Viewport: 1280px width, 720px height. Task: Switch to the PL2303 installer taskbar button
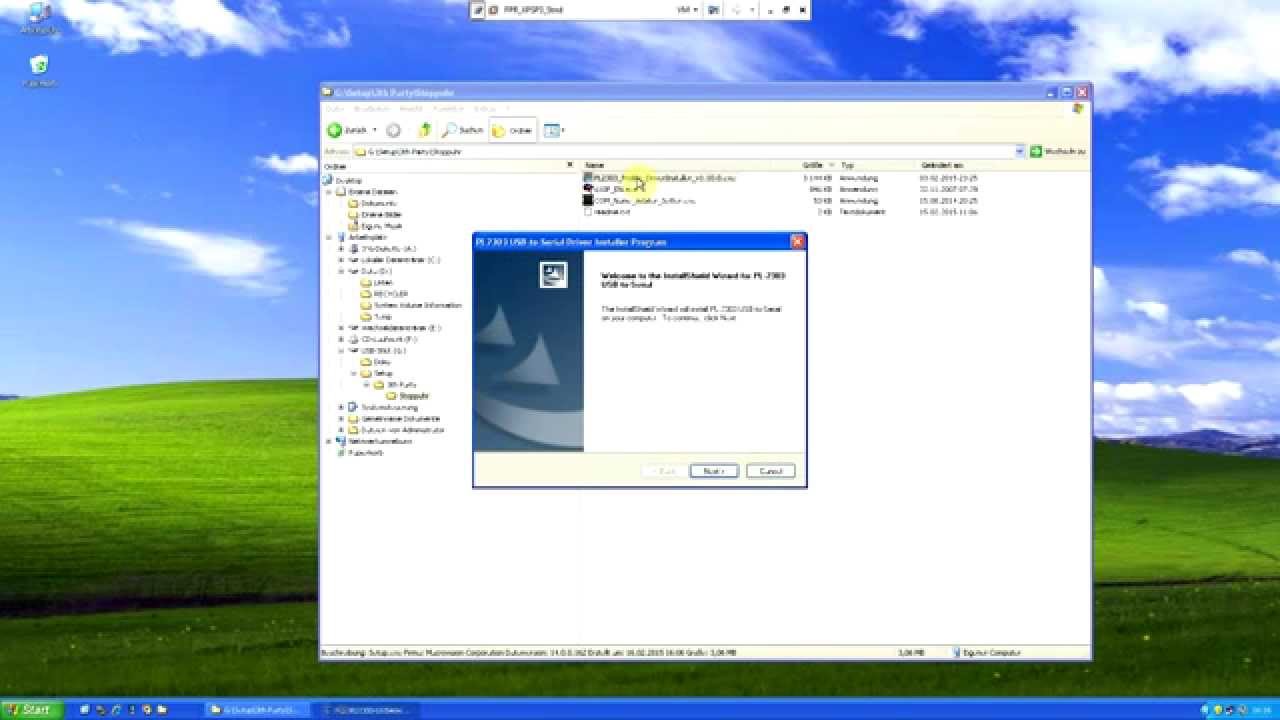(368, 710)
